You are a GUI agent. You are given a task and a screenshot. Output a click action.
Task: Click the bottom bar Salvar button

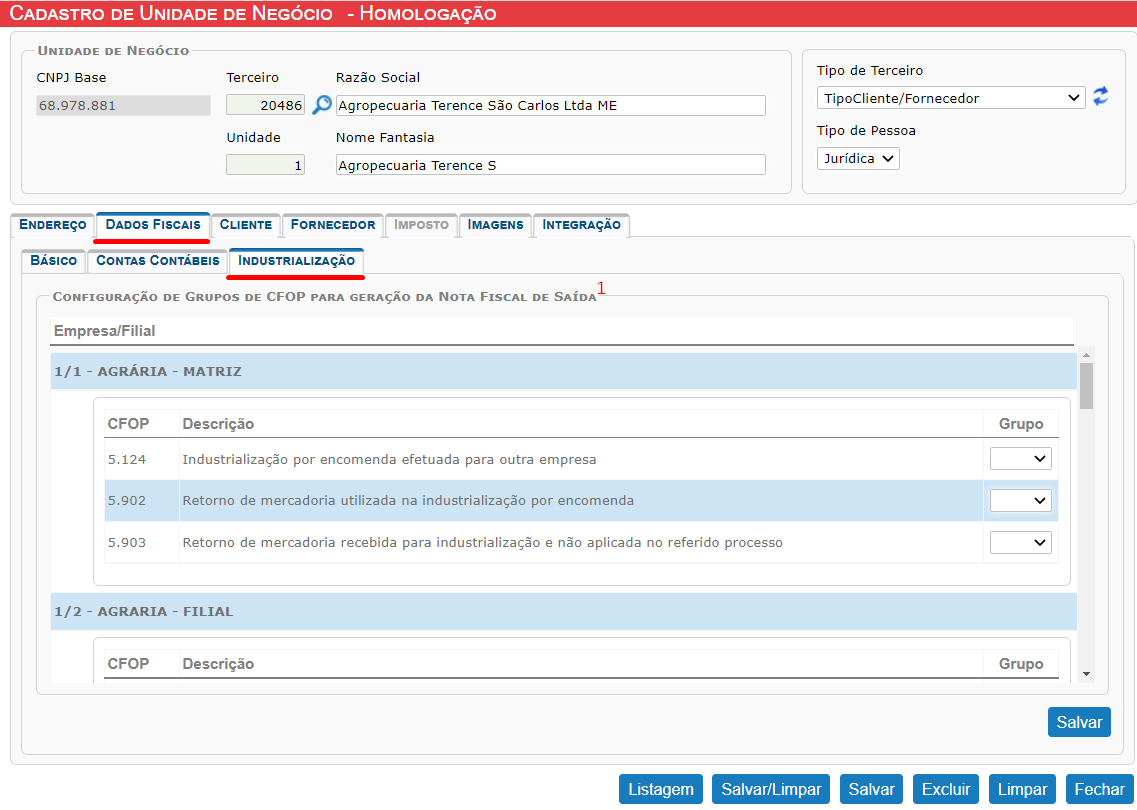coord(871,789)
